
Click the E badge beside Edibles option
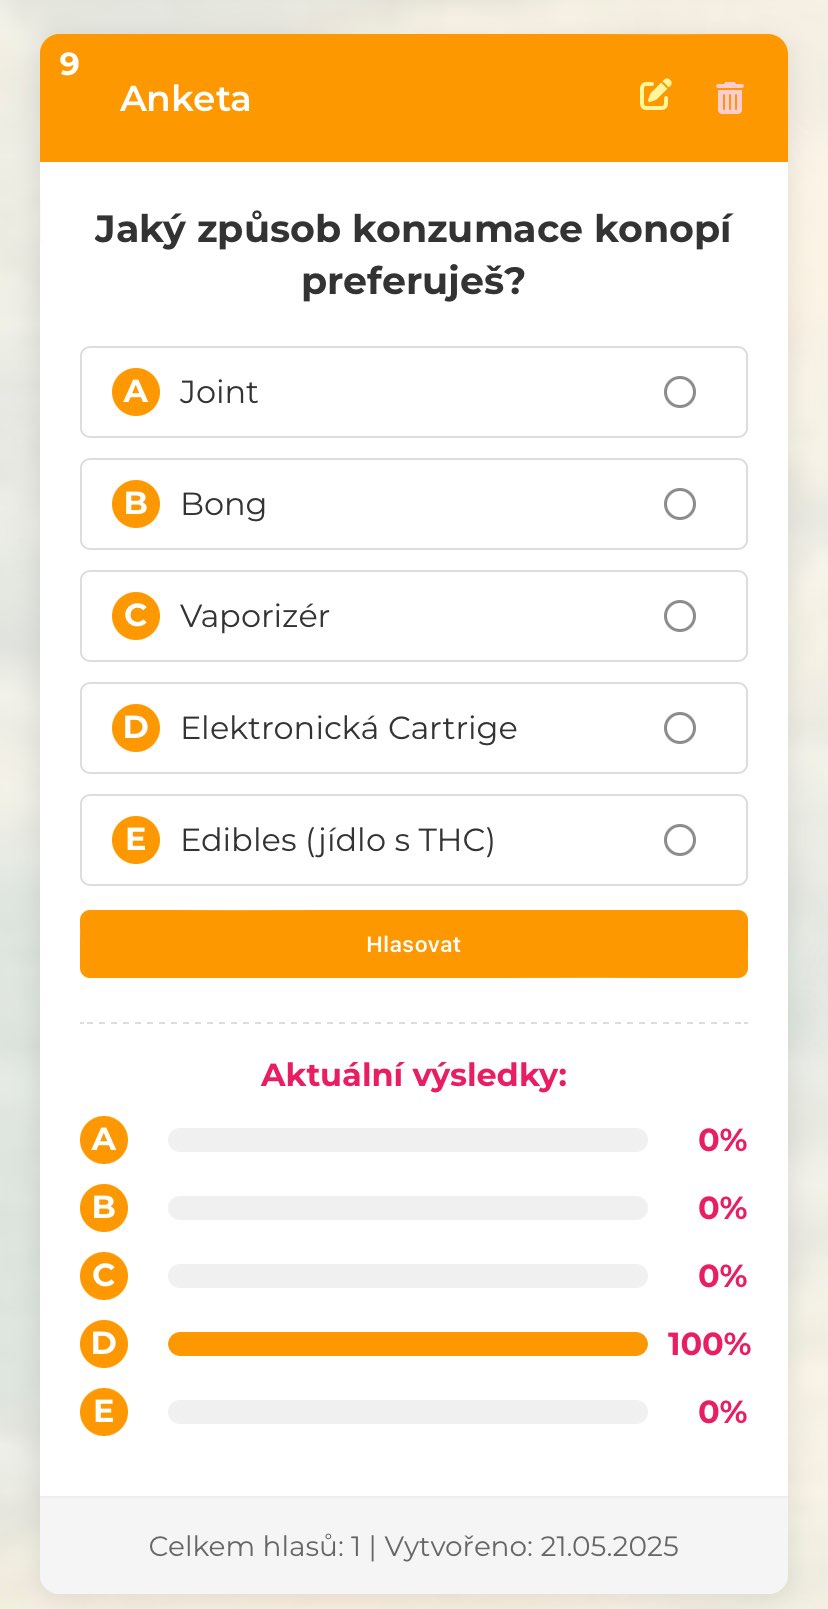tap(136, 840)
